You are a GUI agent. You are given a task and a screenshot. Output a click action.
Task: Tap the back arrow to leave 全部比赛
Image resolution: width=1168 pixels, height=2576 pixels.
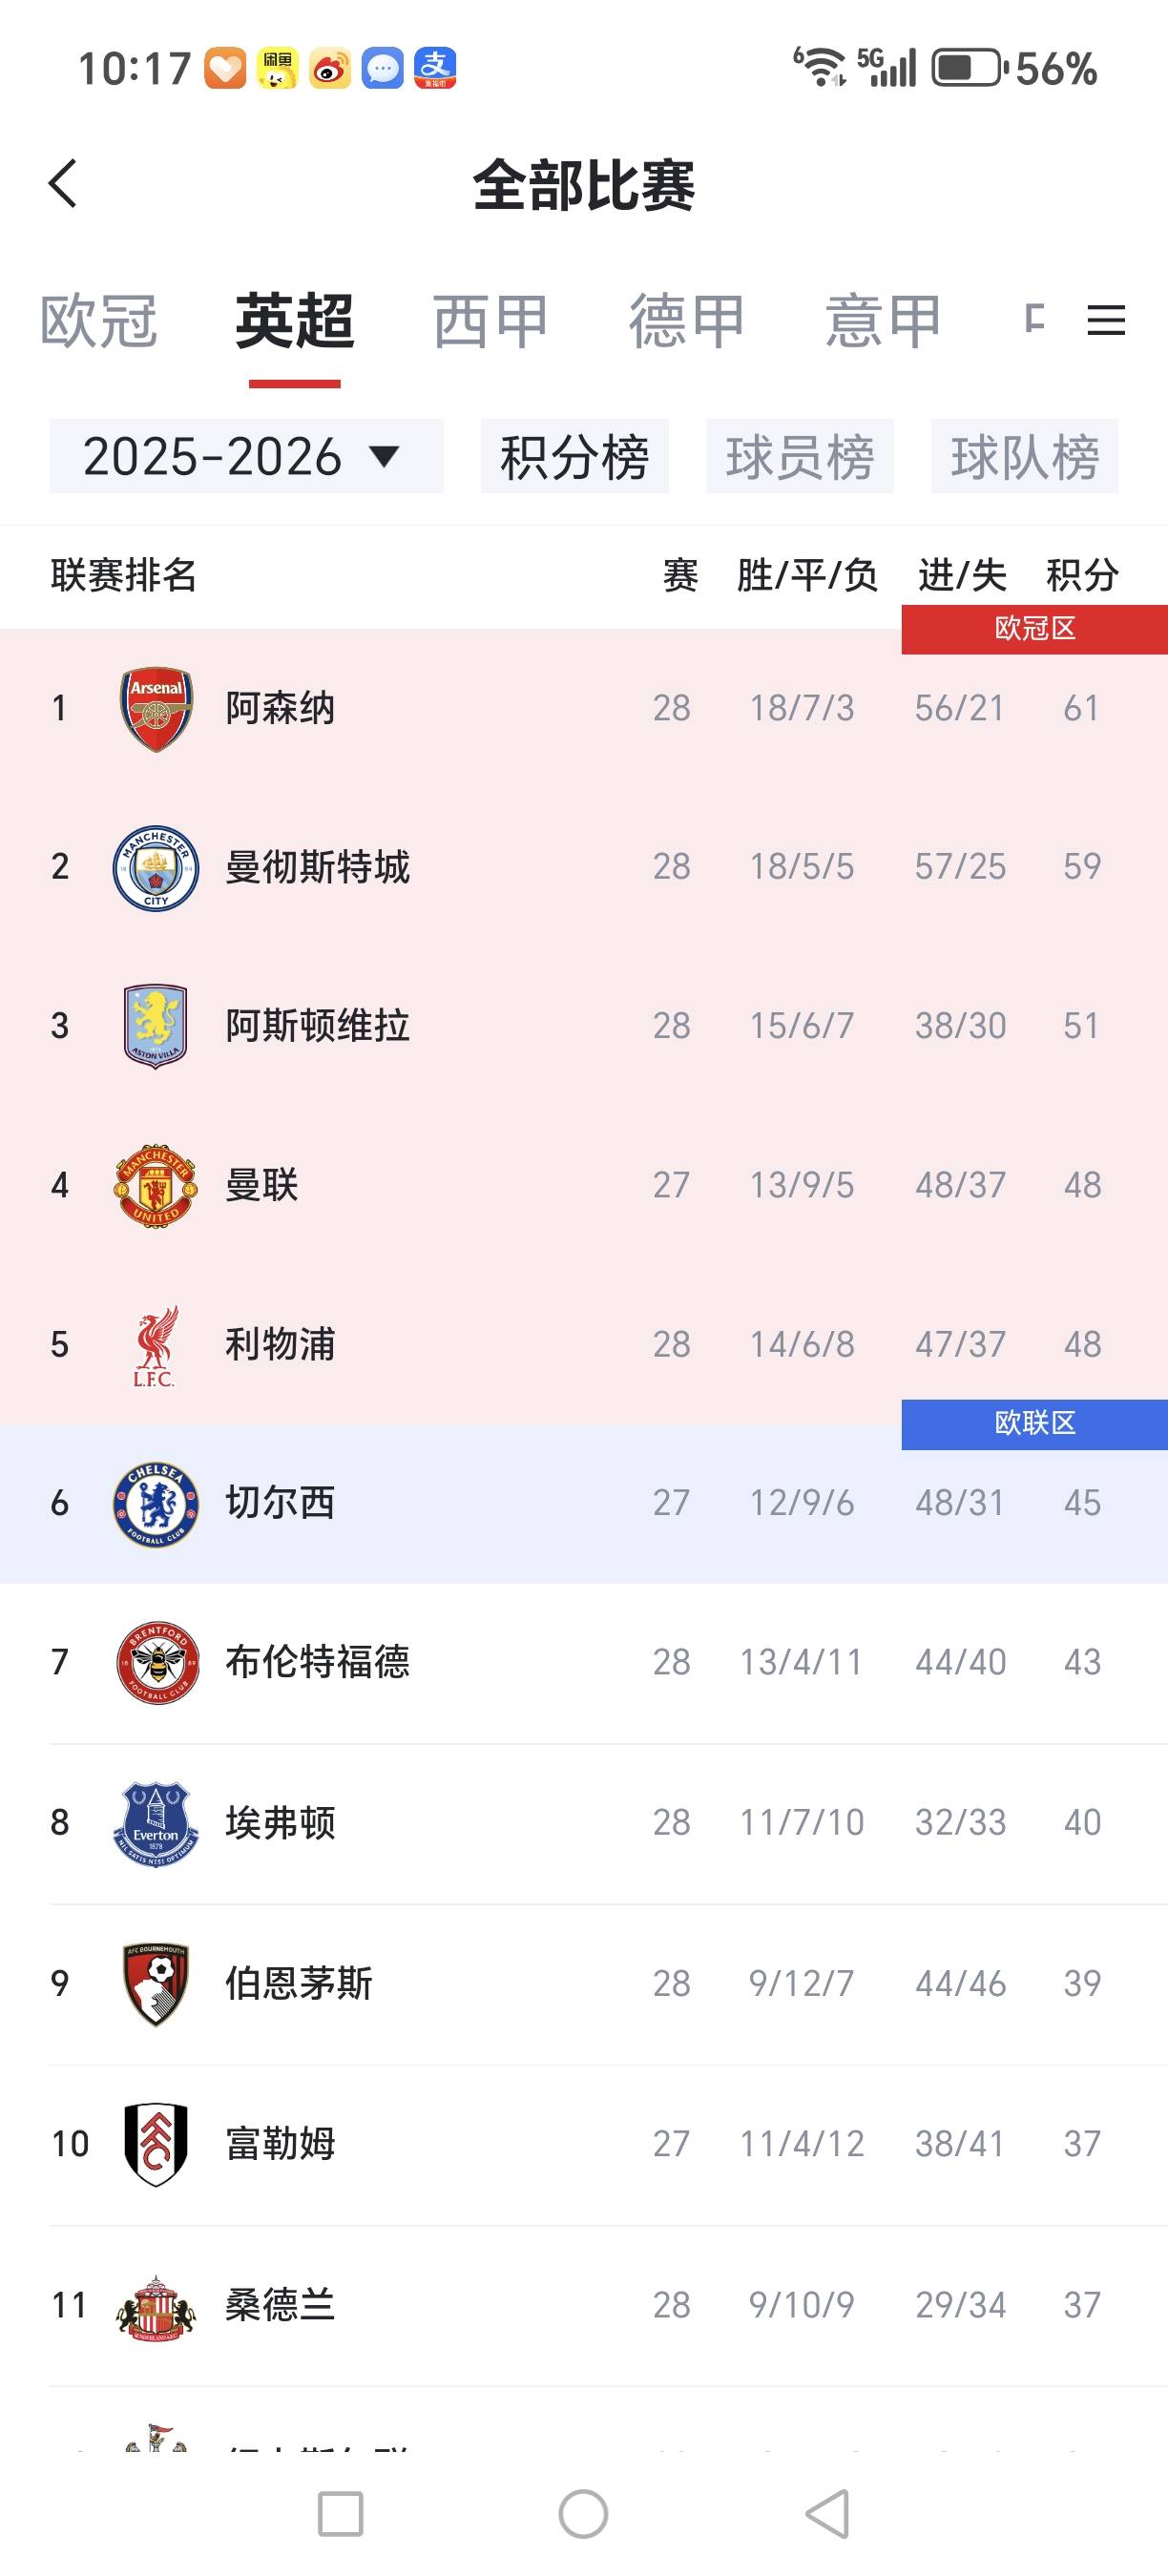click(62, 184)
